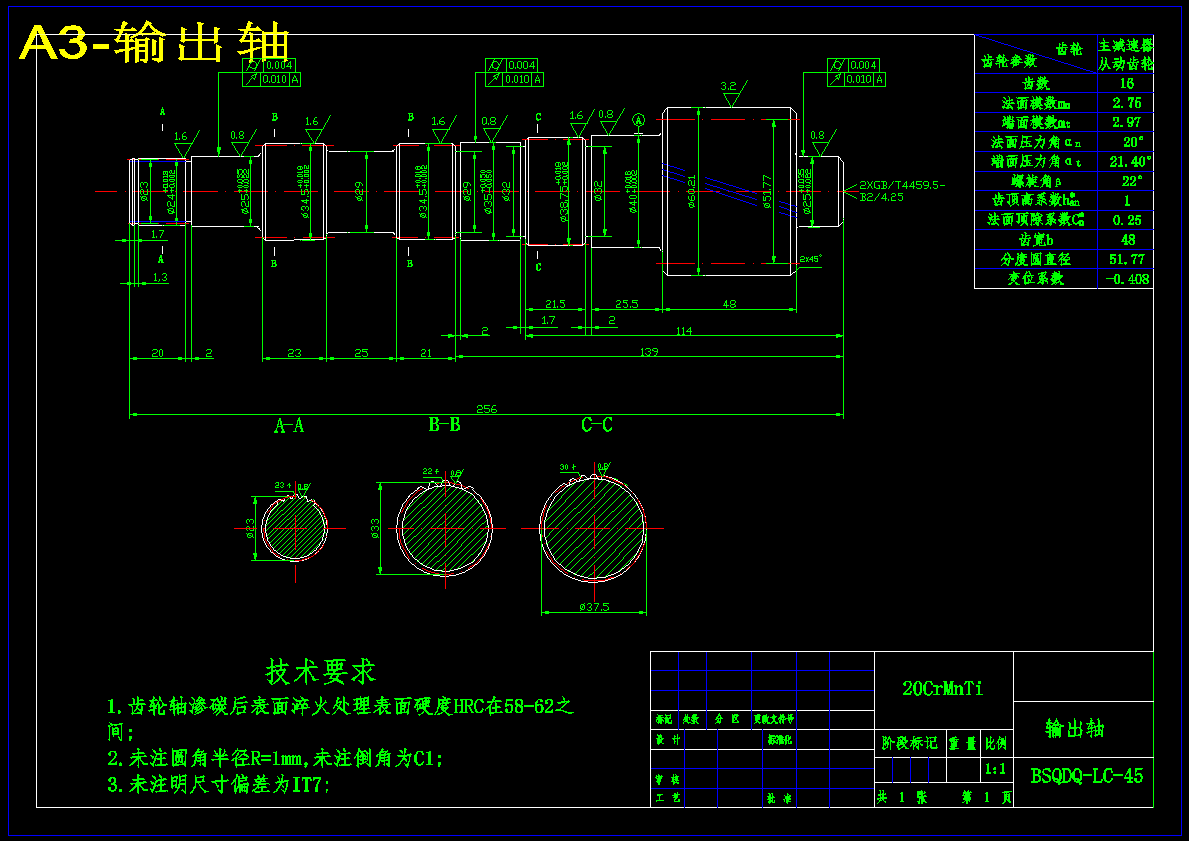
Task: Select the '0.25' clearance coefficient value
Action: [1128, 220]
